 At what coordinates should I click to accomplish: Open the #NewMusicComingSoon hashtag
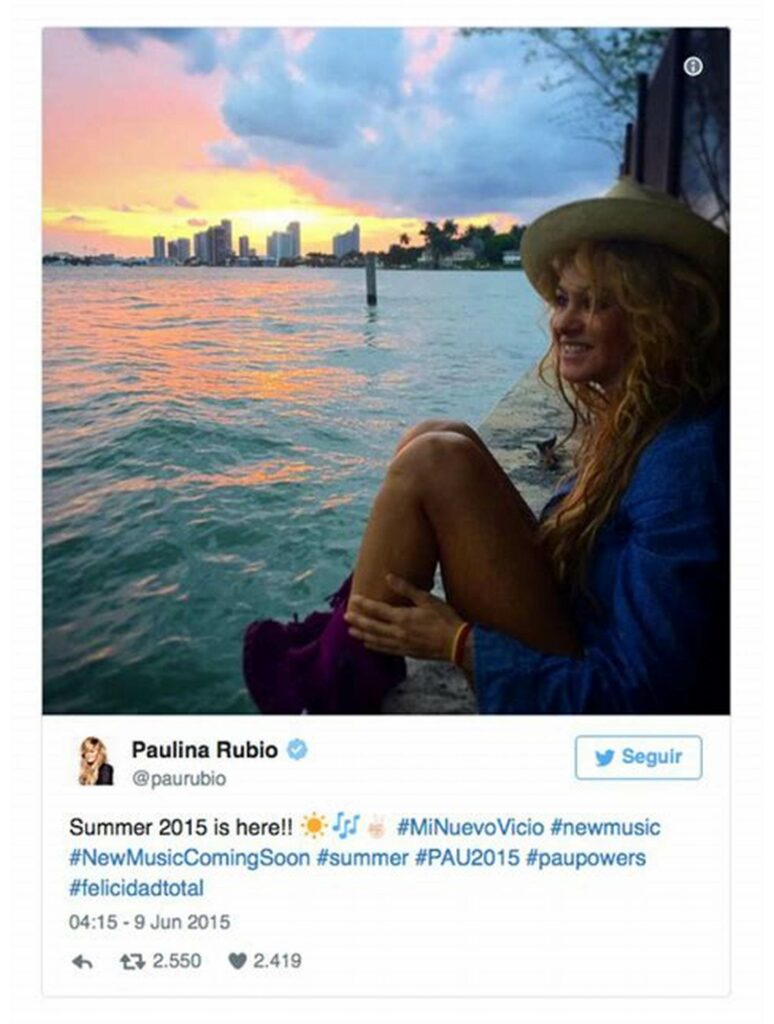(x=189, y=857)
